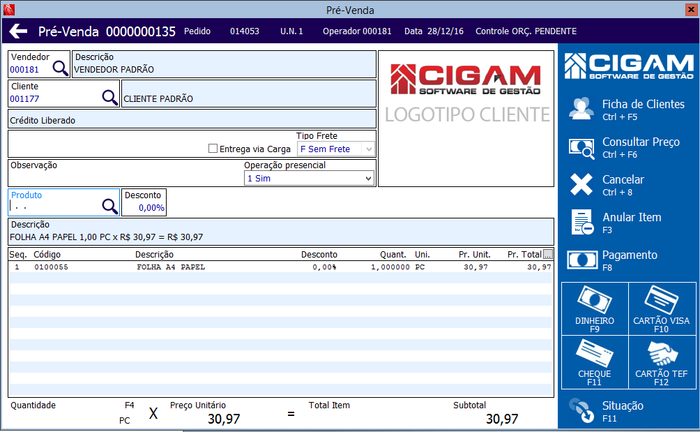Click the CLIENTE PADRÃO description
The width and height of the screenshot is (700, 432).
[158, 99]
